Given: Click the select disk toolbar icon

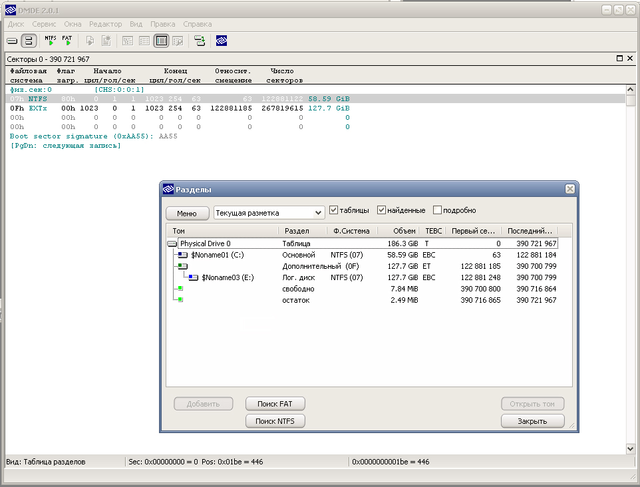Looking at the screenshot, I should click(x=13, y=41).
